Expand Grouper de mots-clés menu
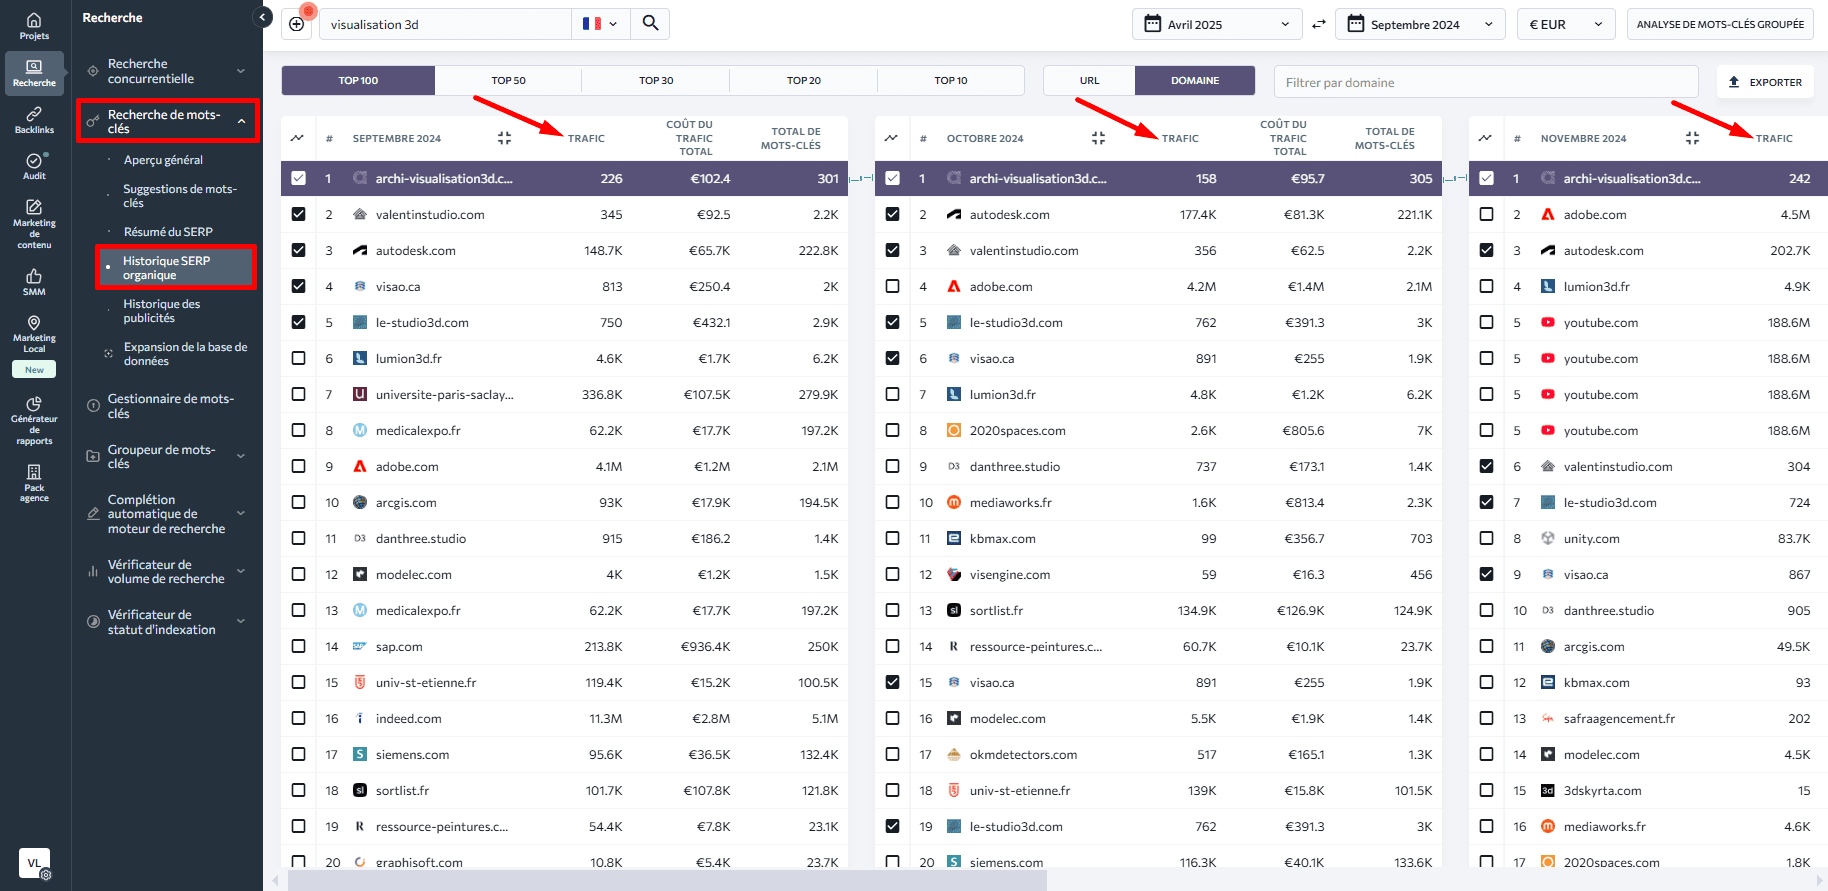 (x=241, y=456)
